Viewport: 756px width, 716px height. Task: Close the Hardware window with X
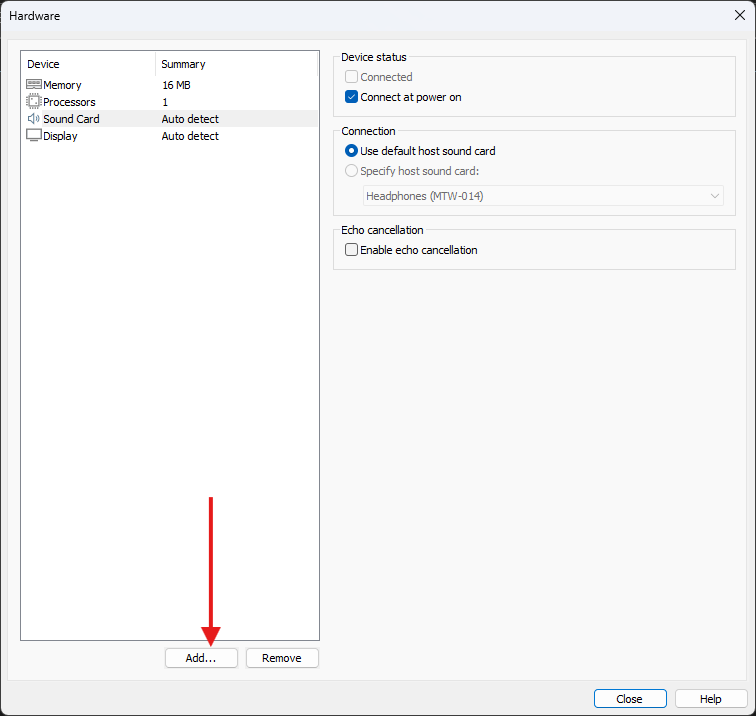tap(740, 15)
